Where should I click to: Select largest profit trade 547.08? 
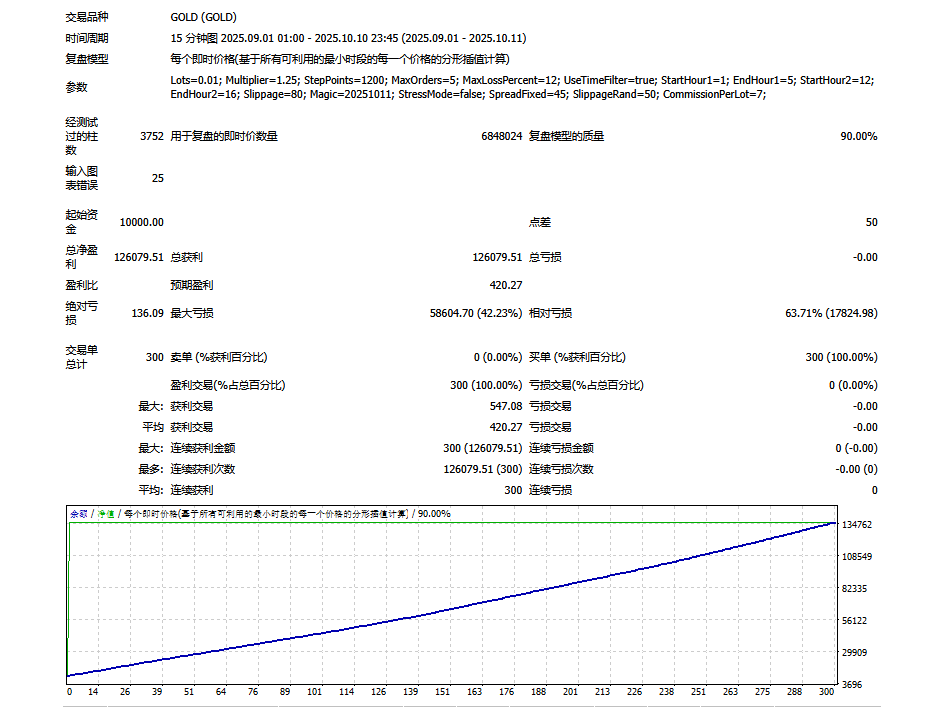coord(506,406)
